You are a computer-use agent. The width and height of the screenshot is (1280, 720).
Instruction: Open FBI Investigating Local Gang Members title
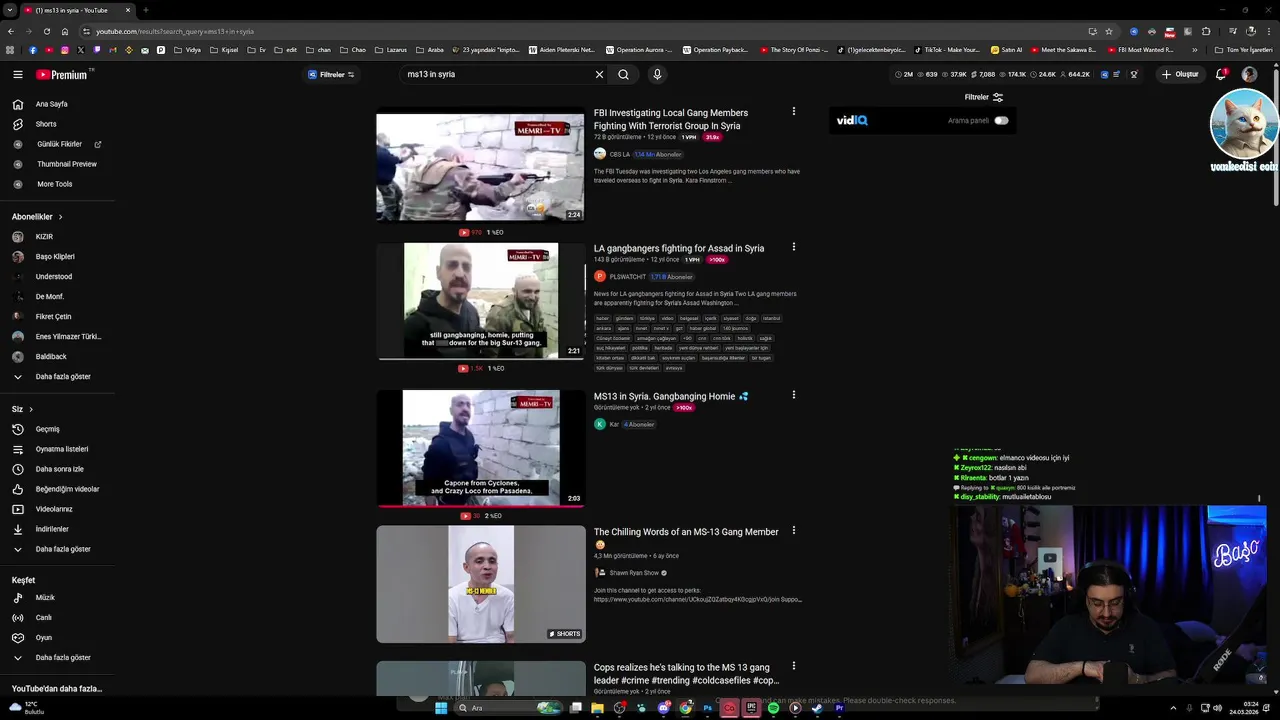pyautogui.click(x=670, y=119)
